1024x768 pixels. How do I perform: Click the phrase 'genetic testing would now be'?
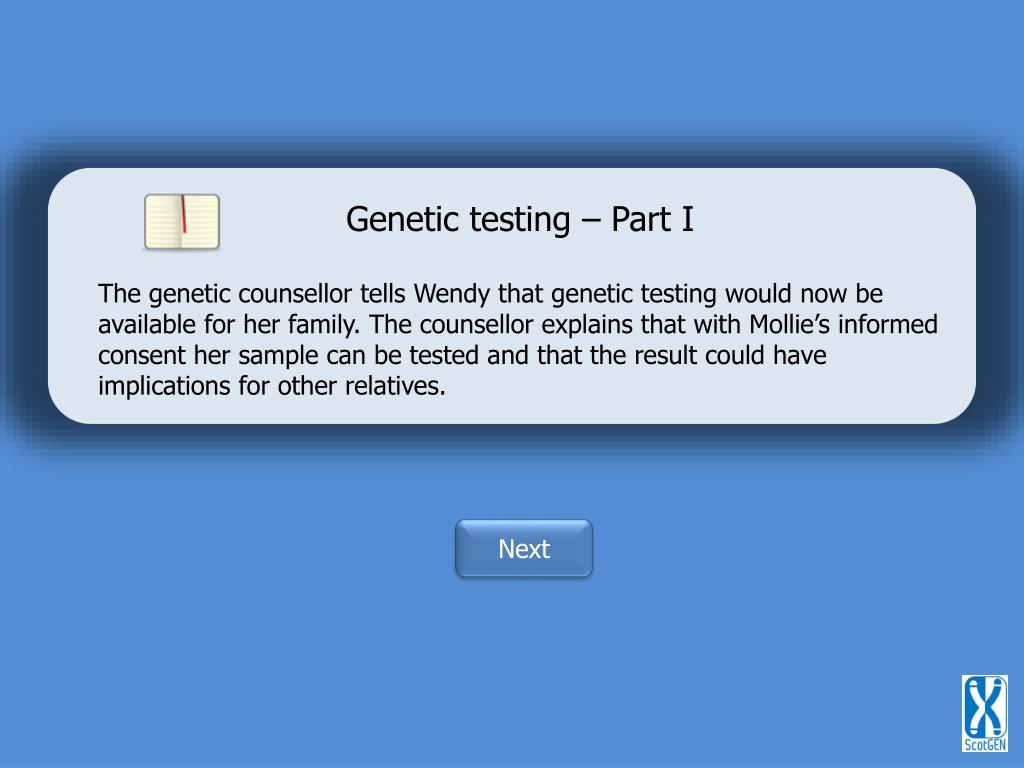point(717,294)
